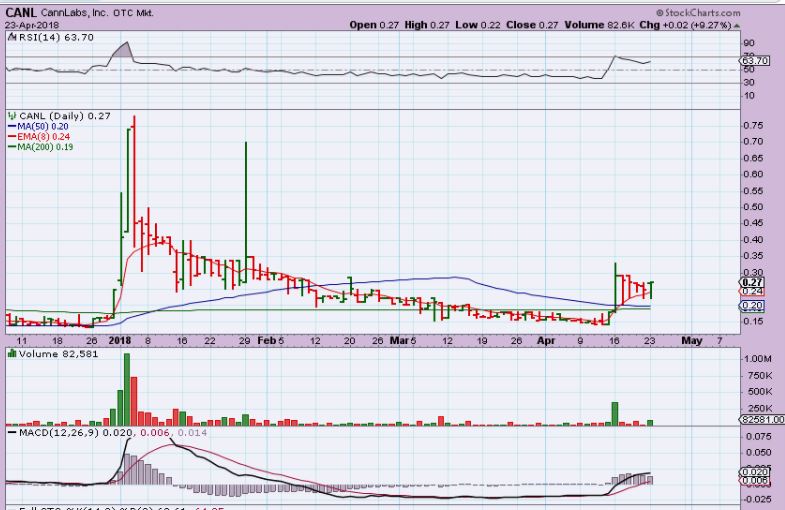Select the CANL ticker symbol heading
The height and width of the screenshot is (510, 785).
21,13
